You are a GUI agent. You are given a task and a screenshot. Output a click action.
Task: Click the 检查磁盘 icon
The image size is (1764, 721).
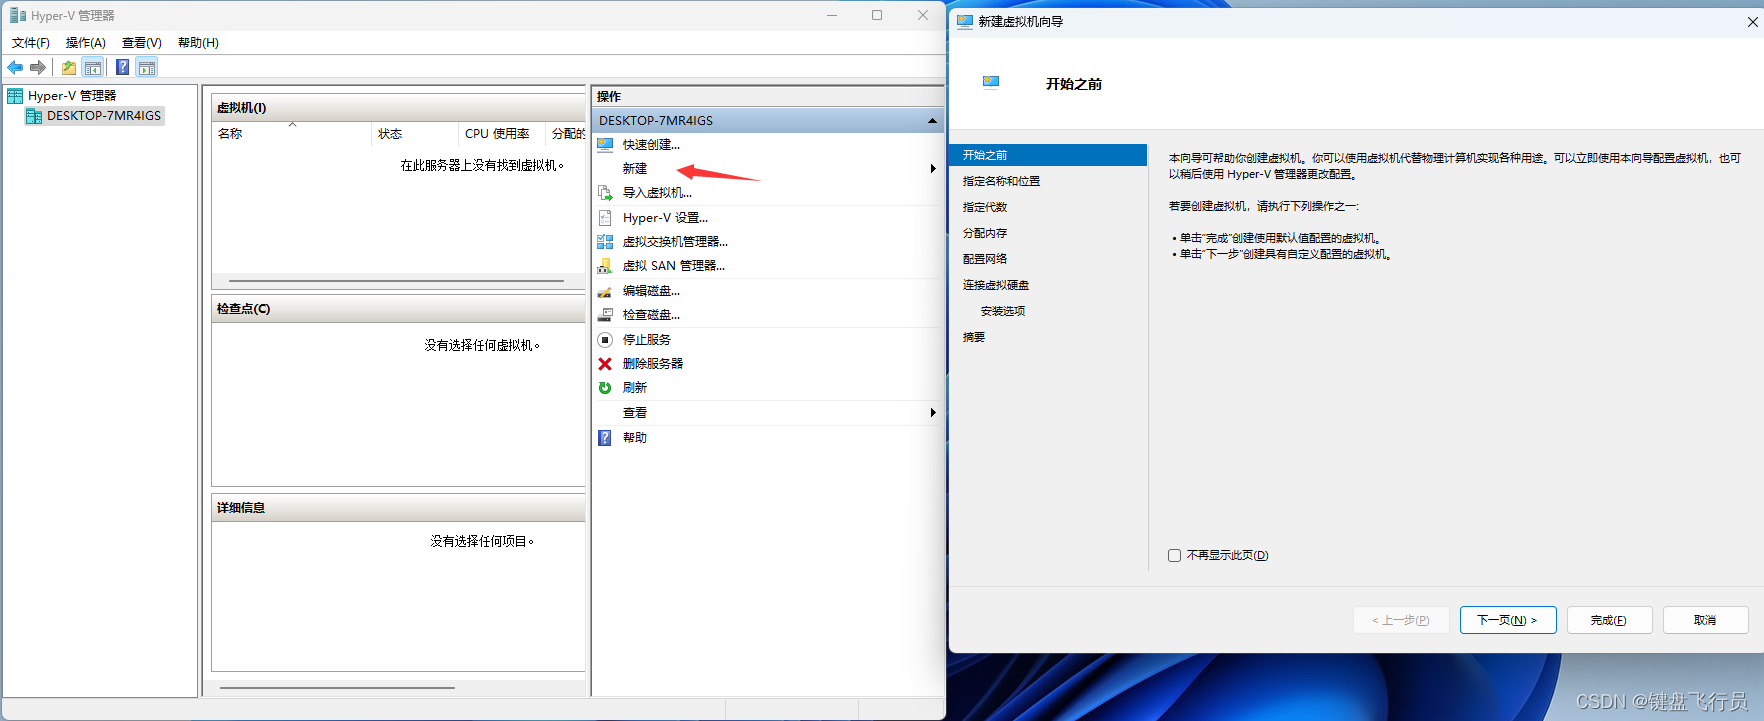coord(605,315)
